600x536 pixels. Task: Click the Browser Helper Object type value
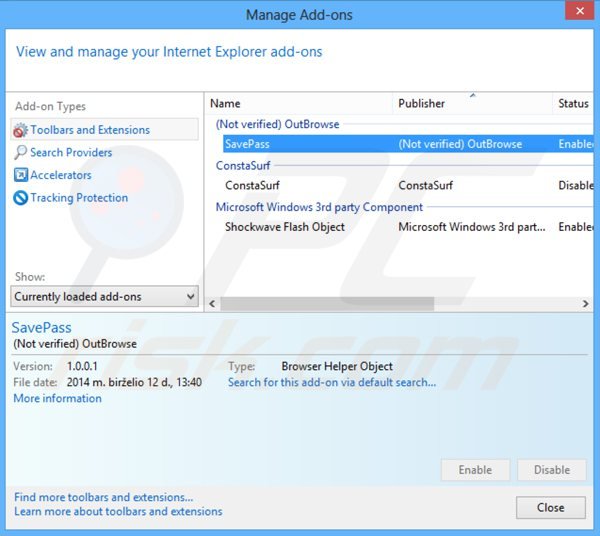coord(337,367)
